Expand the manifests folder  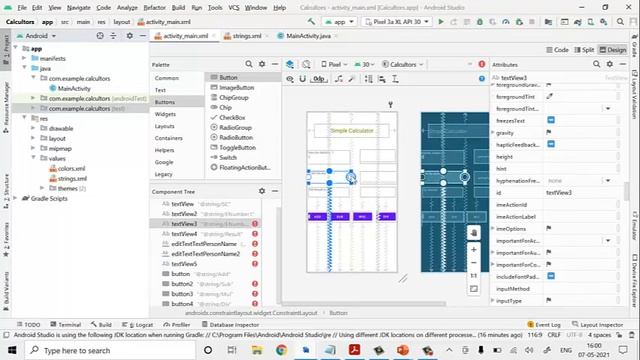click(x=24, y=58)
